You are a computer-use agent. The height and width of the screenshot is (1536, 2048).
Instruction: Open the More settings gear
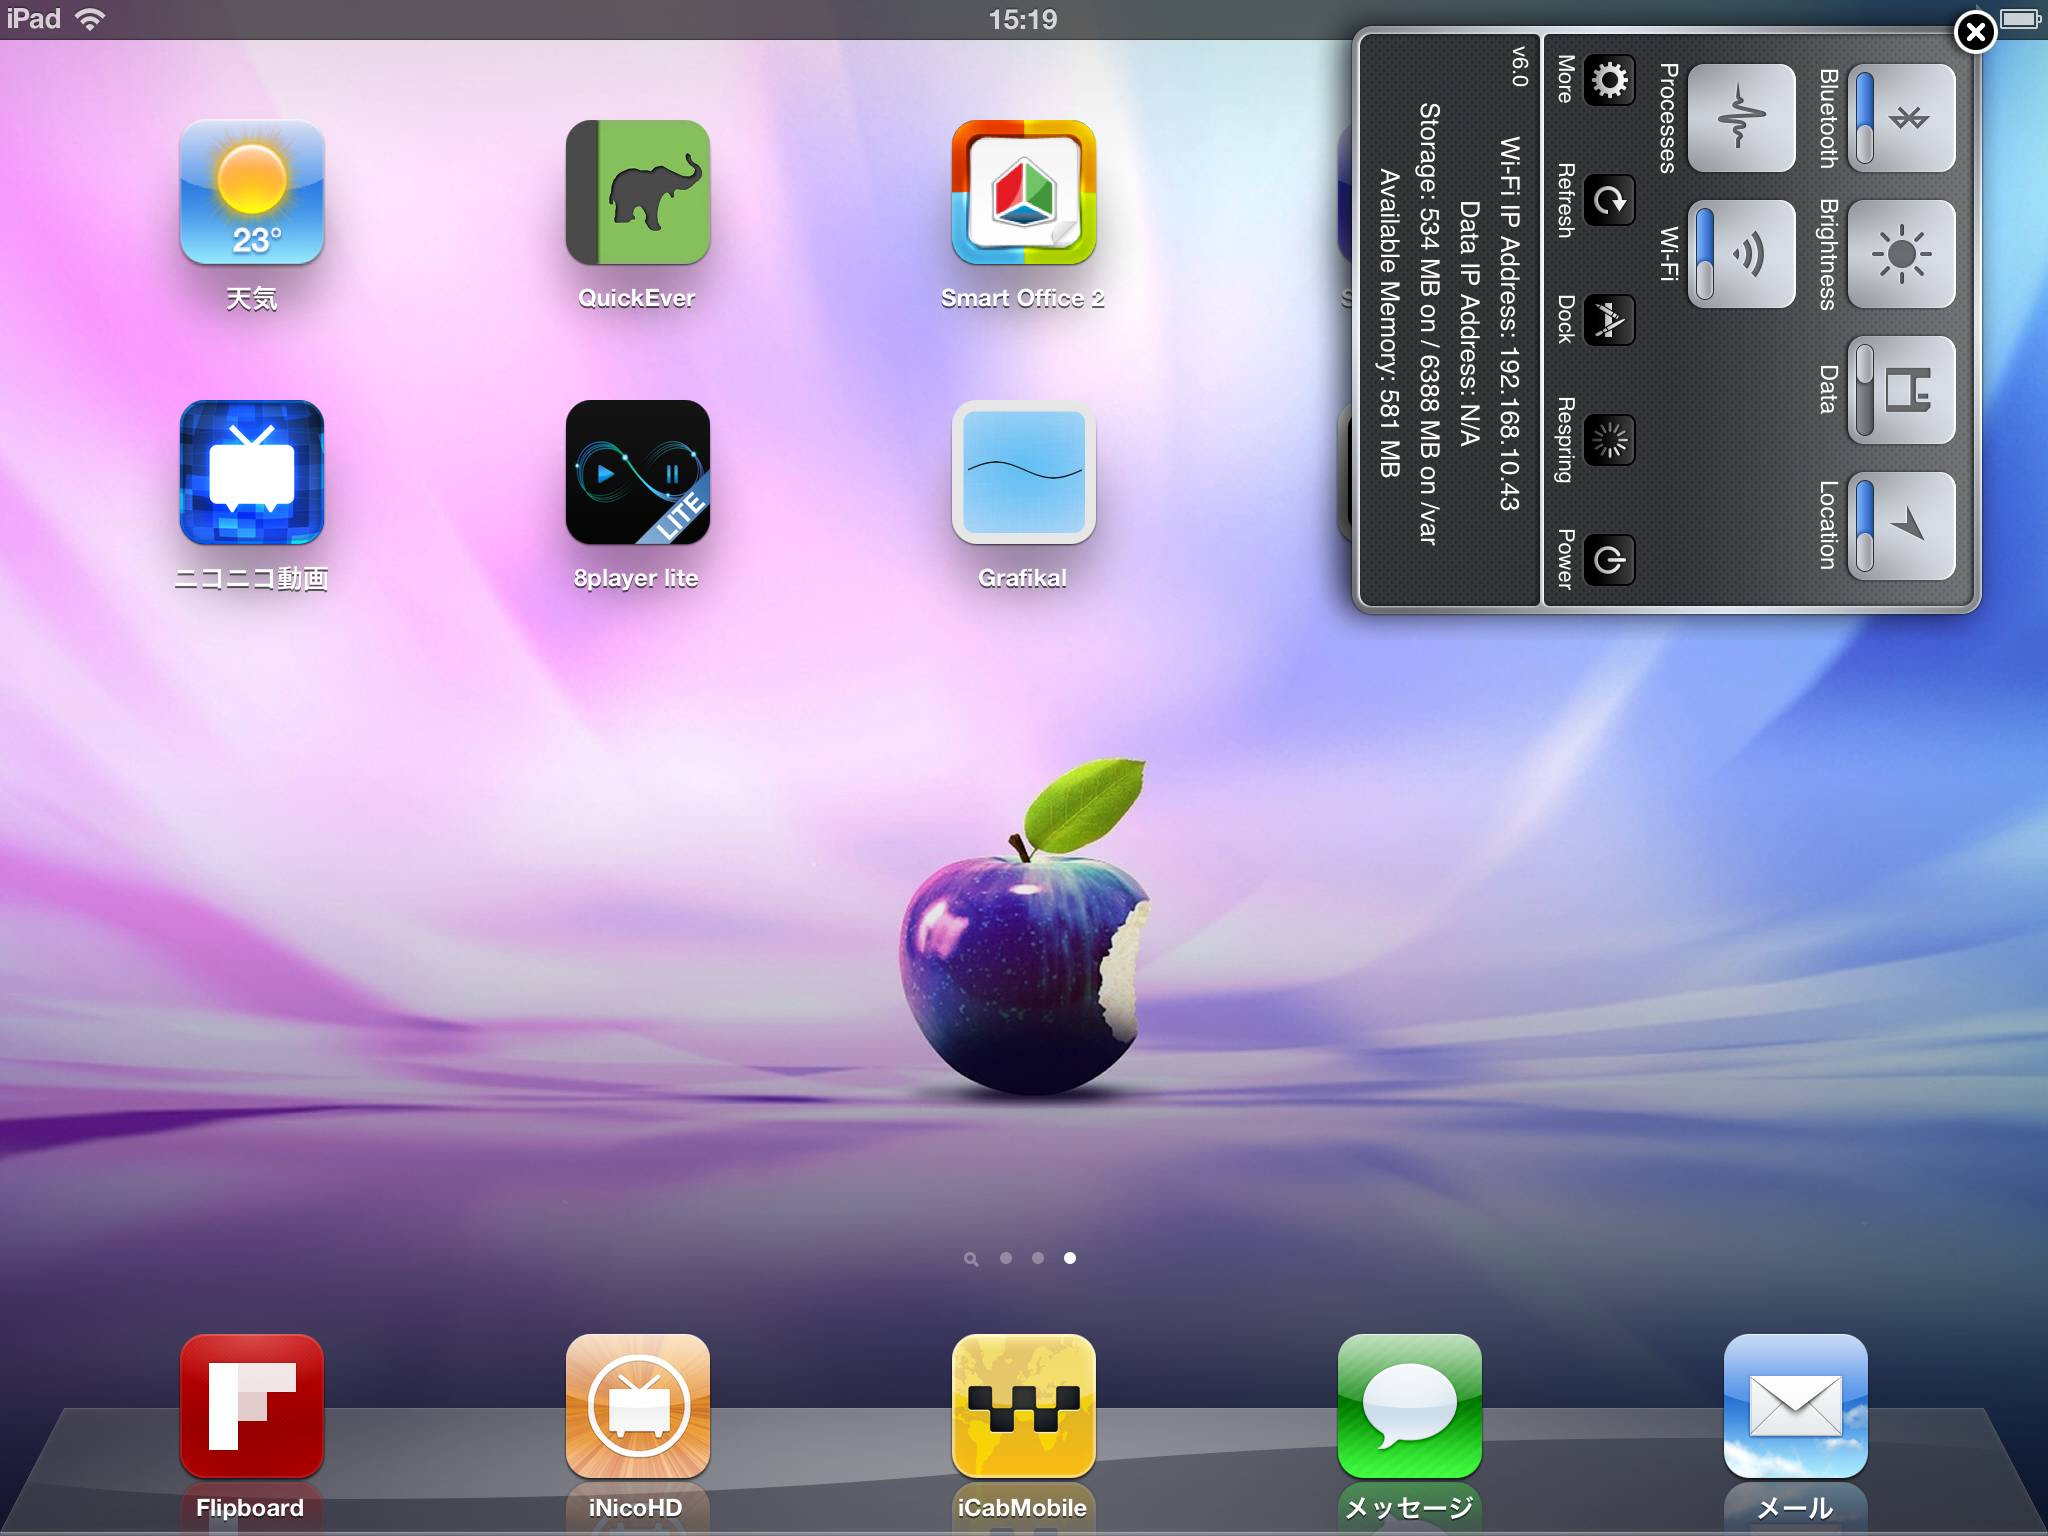(x=1609, y=80)
